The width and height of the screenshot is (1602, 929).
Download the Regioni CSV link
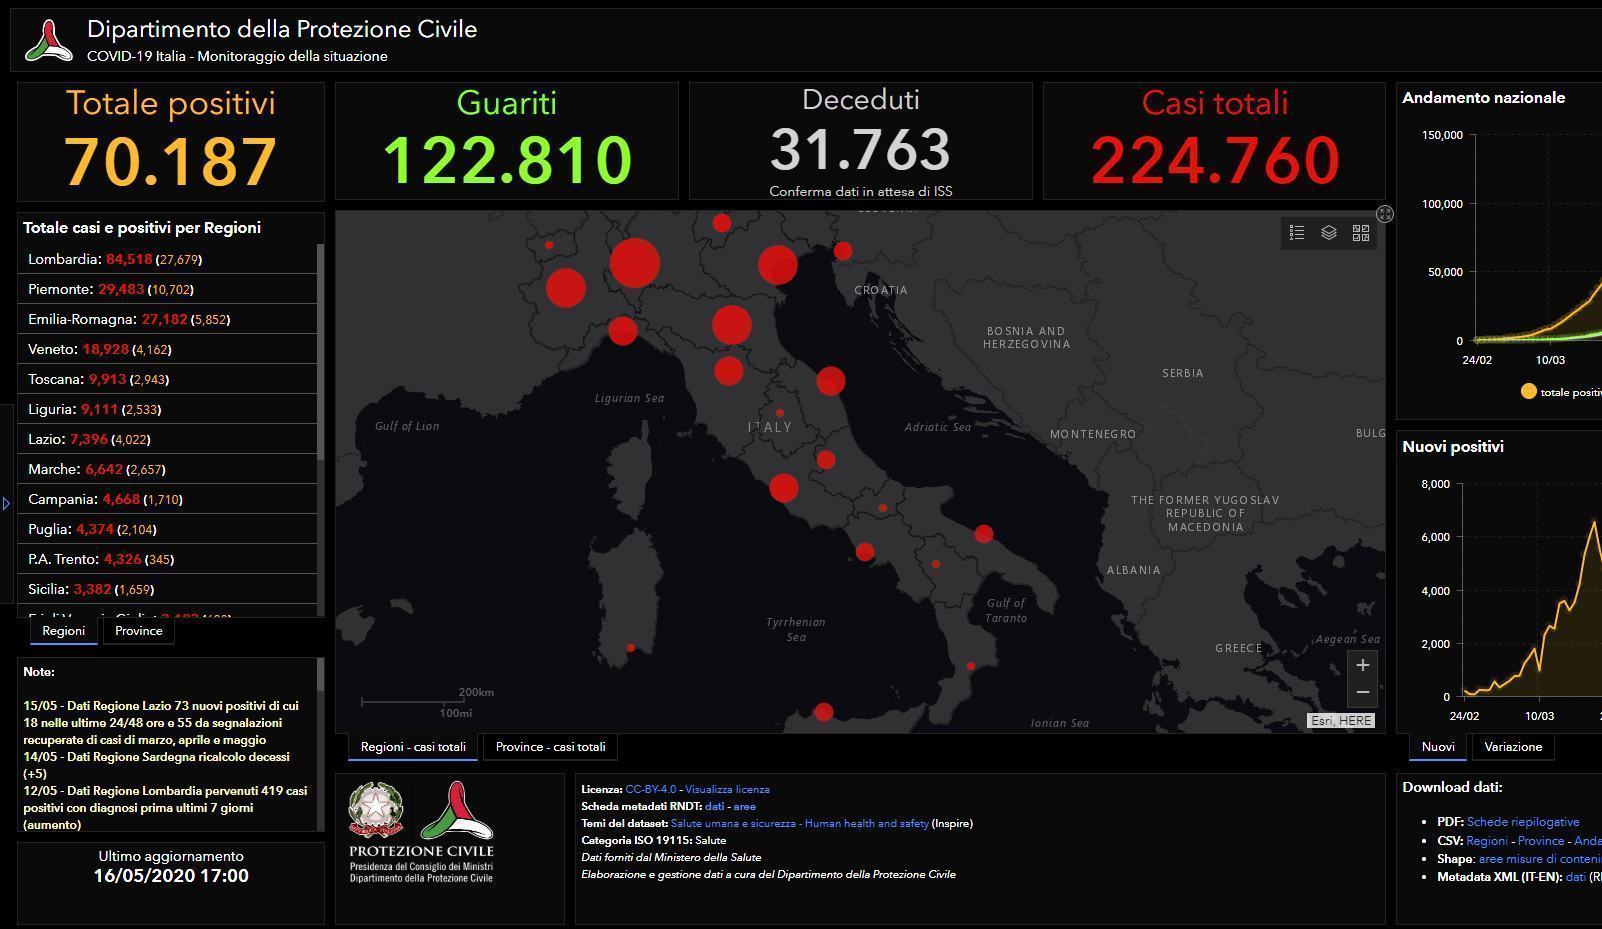1487,841
